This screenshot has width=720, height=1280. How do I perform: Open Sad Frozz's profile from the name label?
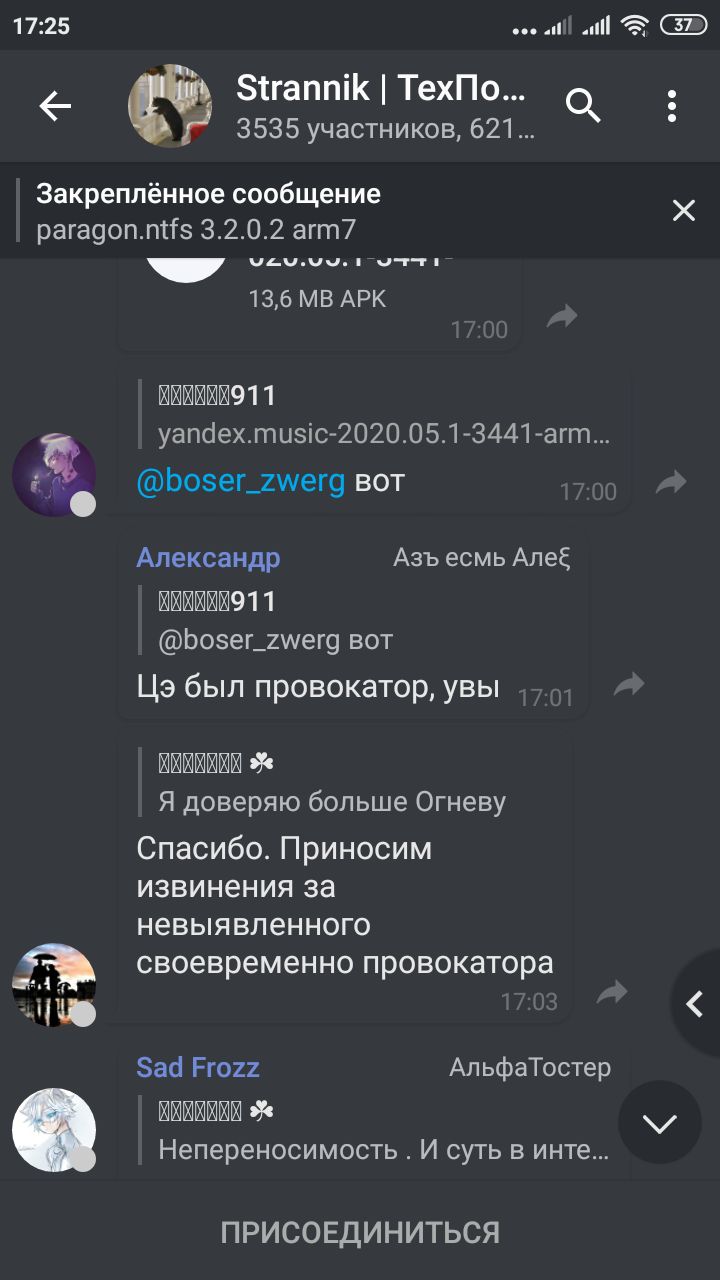pos(198,1068)
